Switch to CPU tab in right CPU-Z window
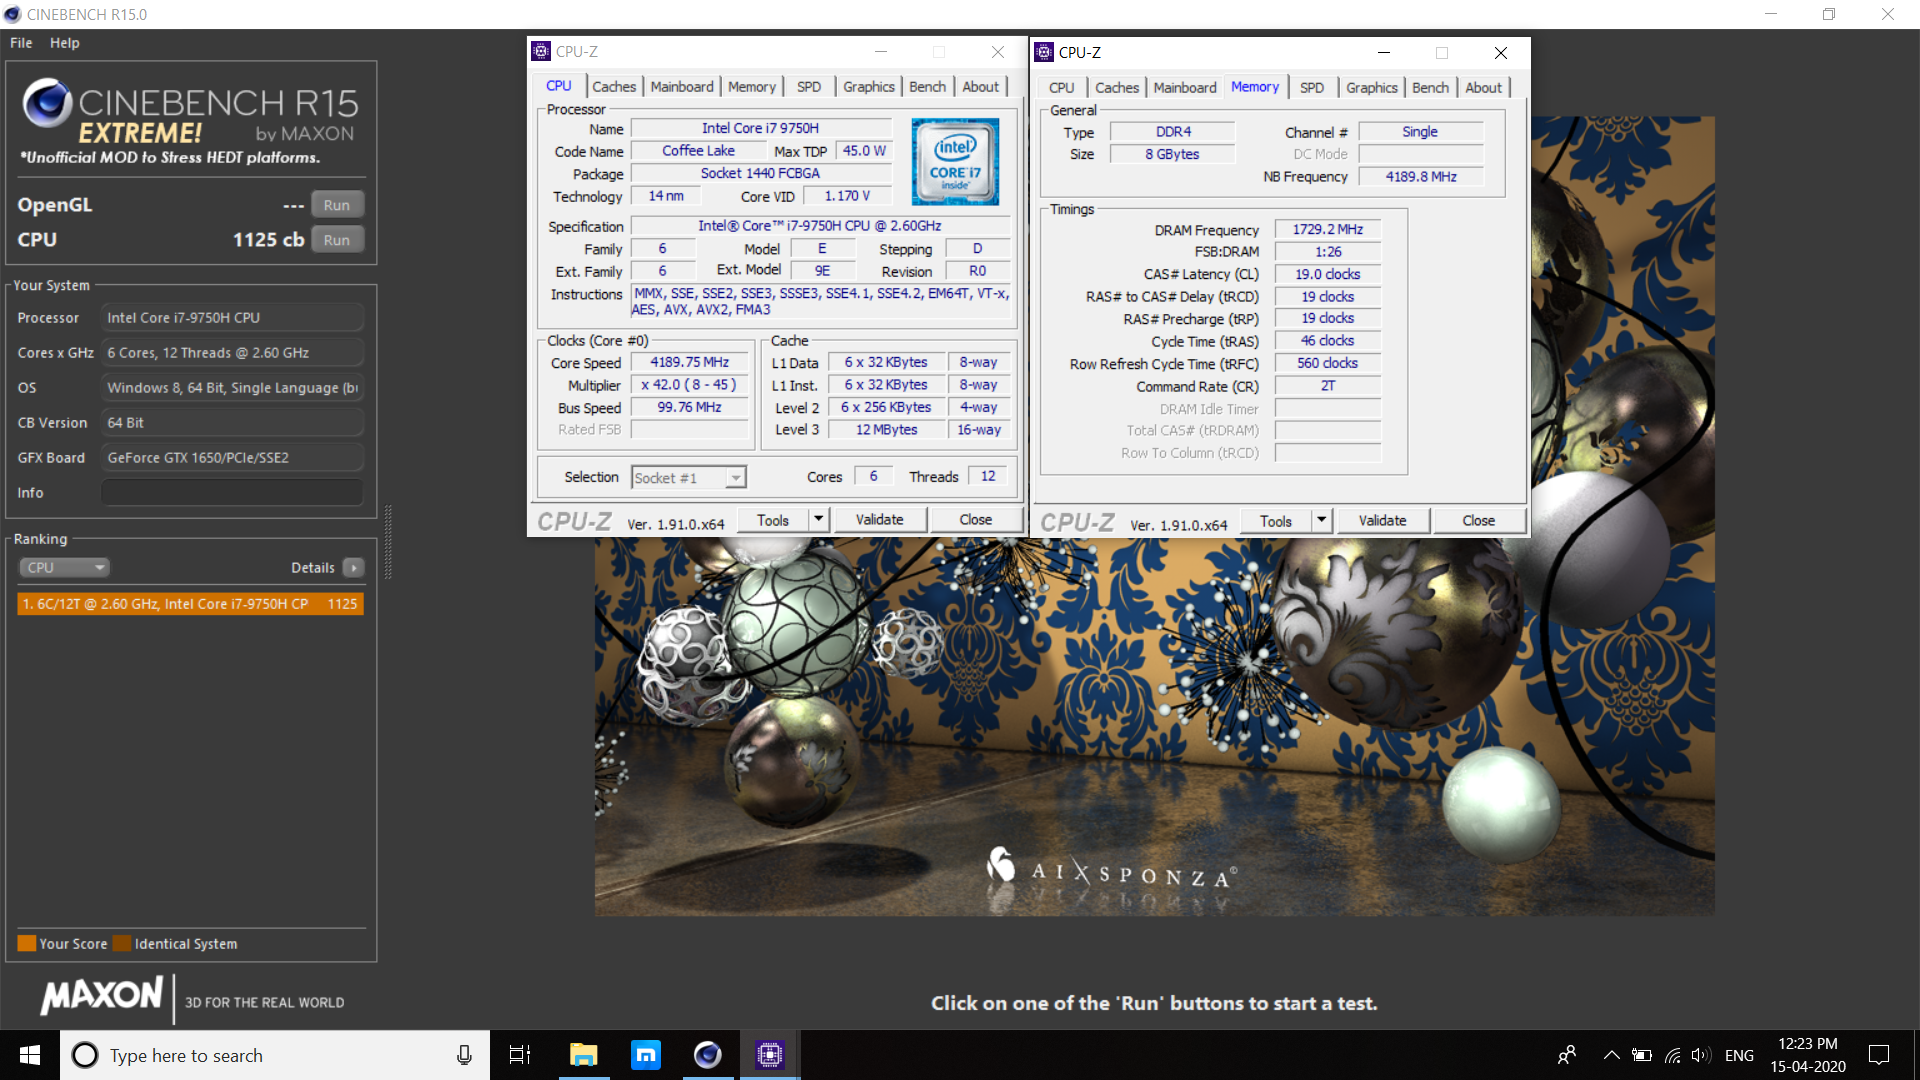Image resolution: width=1920 pixels, height=1080 pixels. pos(1062,88)
